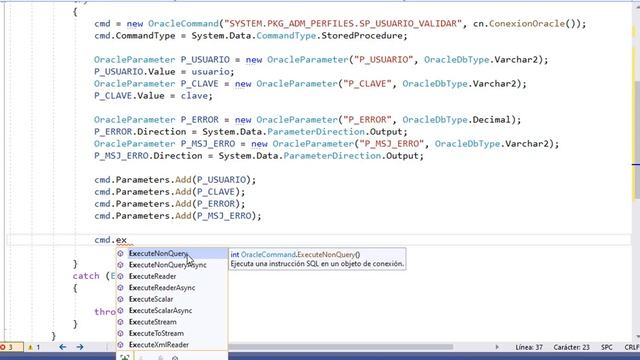
Task: Click the clave value assignment
Action: (194, 96)
